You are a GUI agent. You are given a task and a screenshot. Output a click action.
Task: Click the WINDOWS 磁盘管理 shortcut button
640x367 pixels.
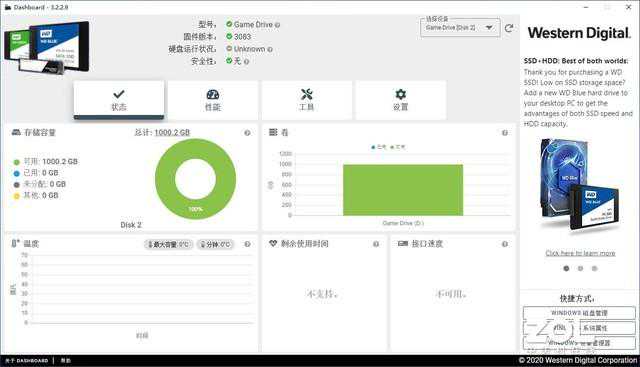coord(579,313)
